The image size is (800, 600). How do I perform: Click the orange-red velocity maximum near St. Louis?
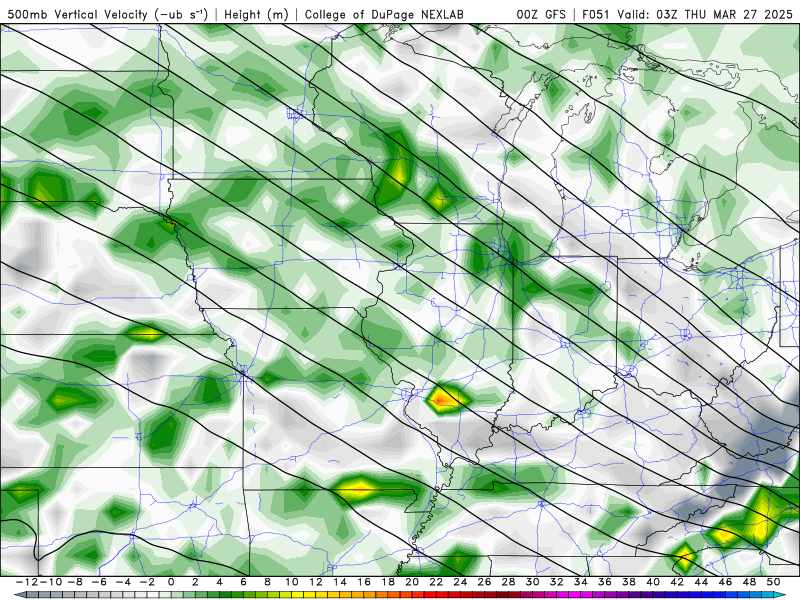(x=443, y=398)
